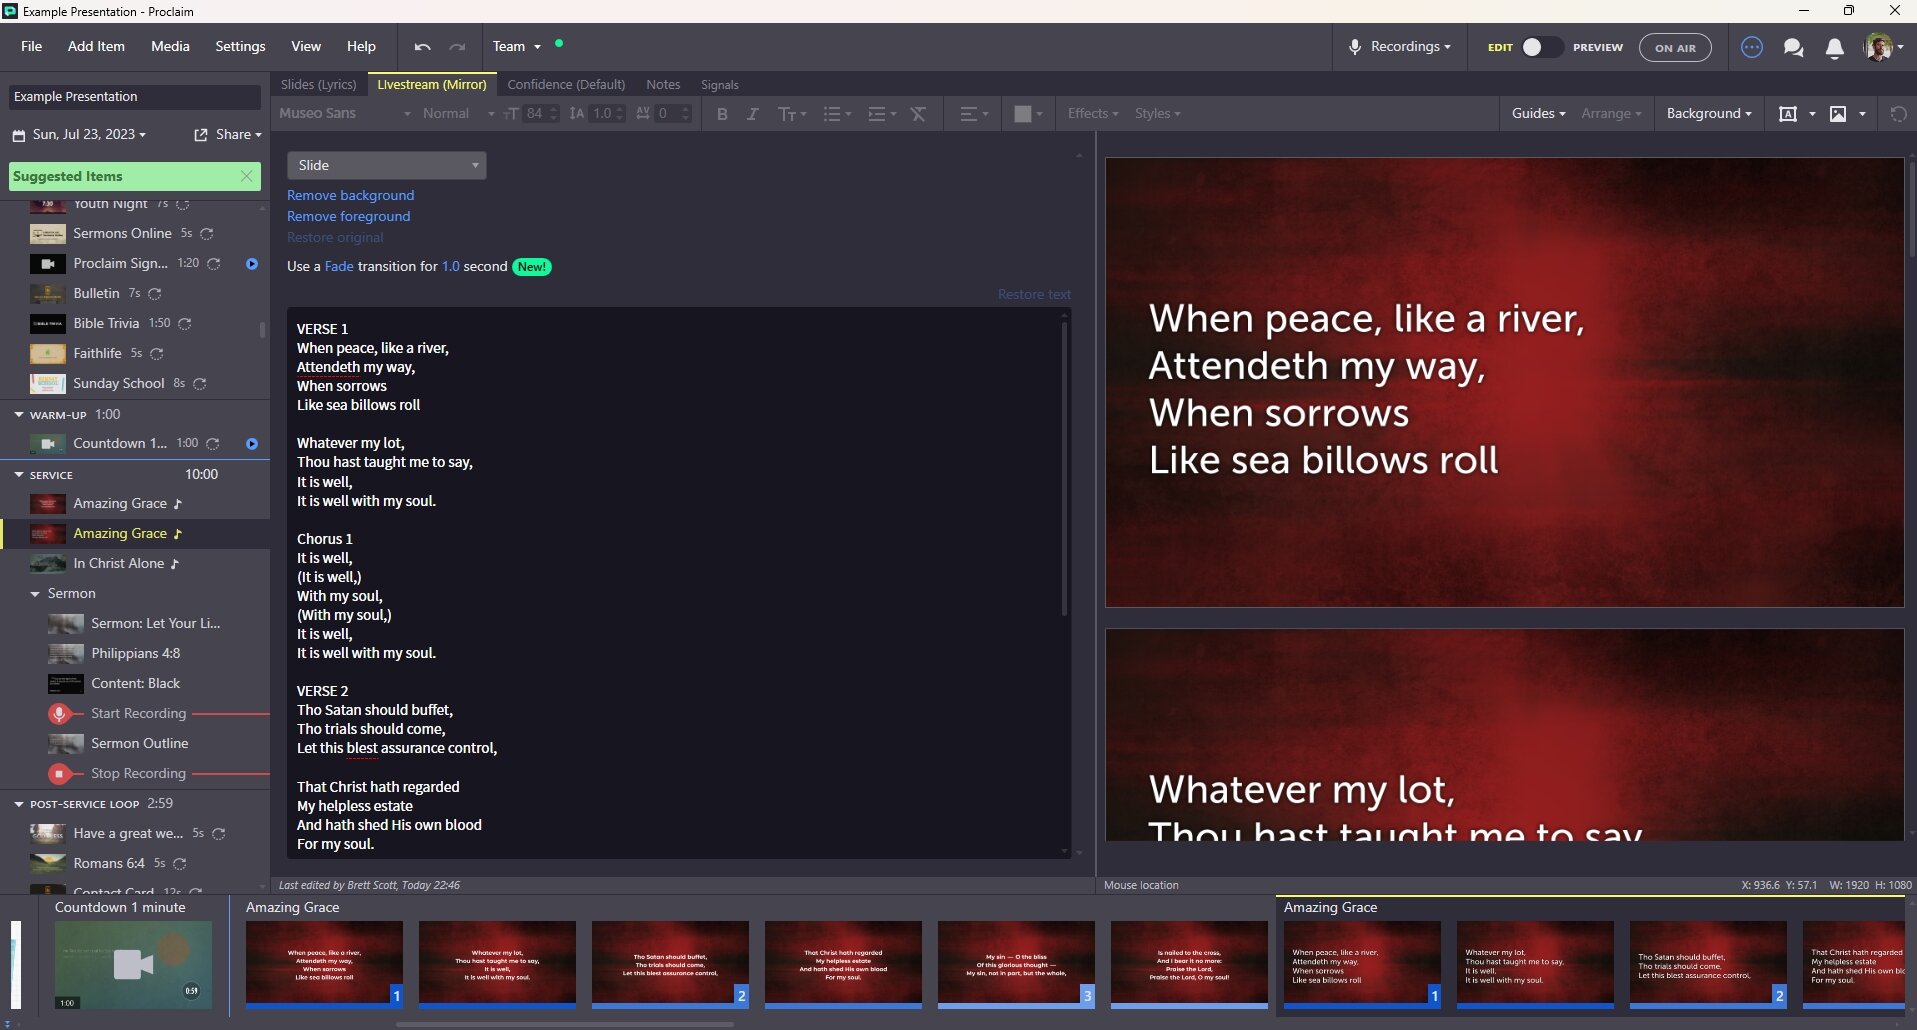Viewport: 1917px width, 1030px height.
Task: Open the Background dropdown
Action: [x=1709, y=113]
